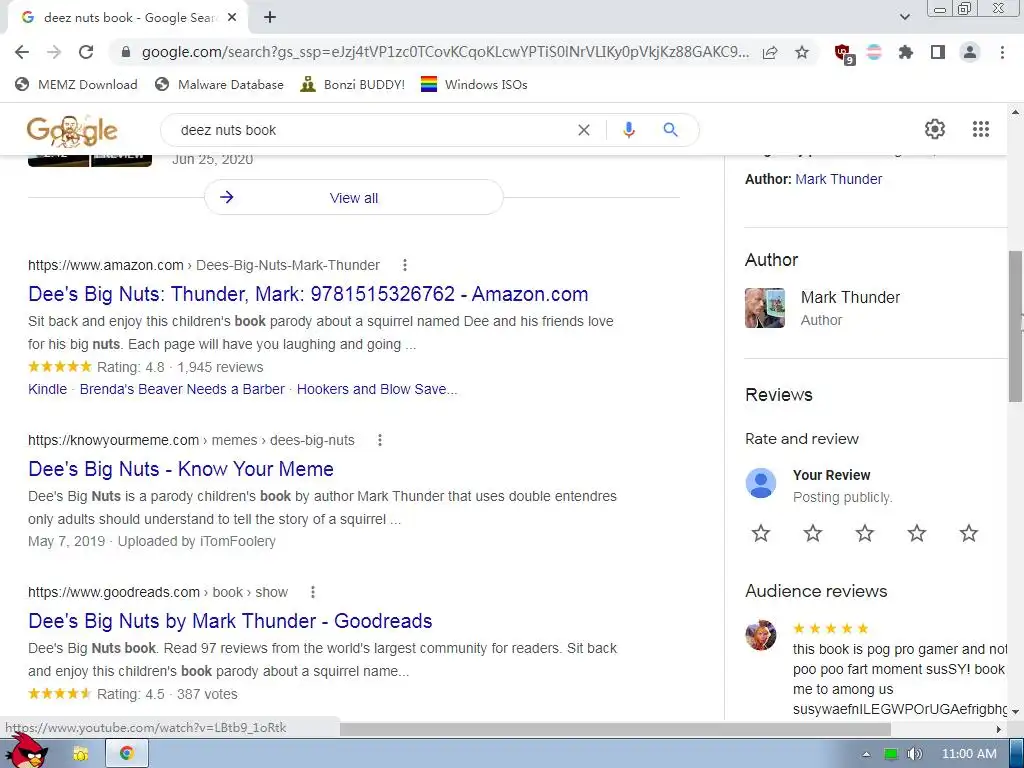Click the 11:00 AM taskbar clock
1024x768 pixels.
coord(969,754)
